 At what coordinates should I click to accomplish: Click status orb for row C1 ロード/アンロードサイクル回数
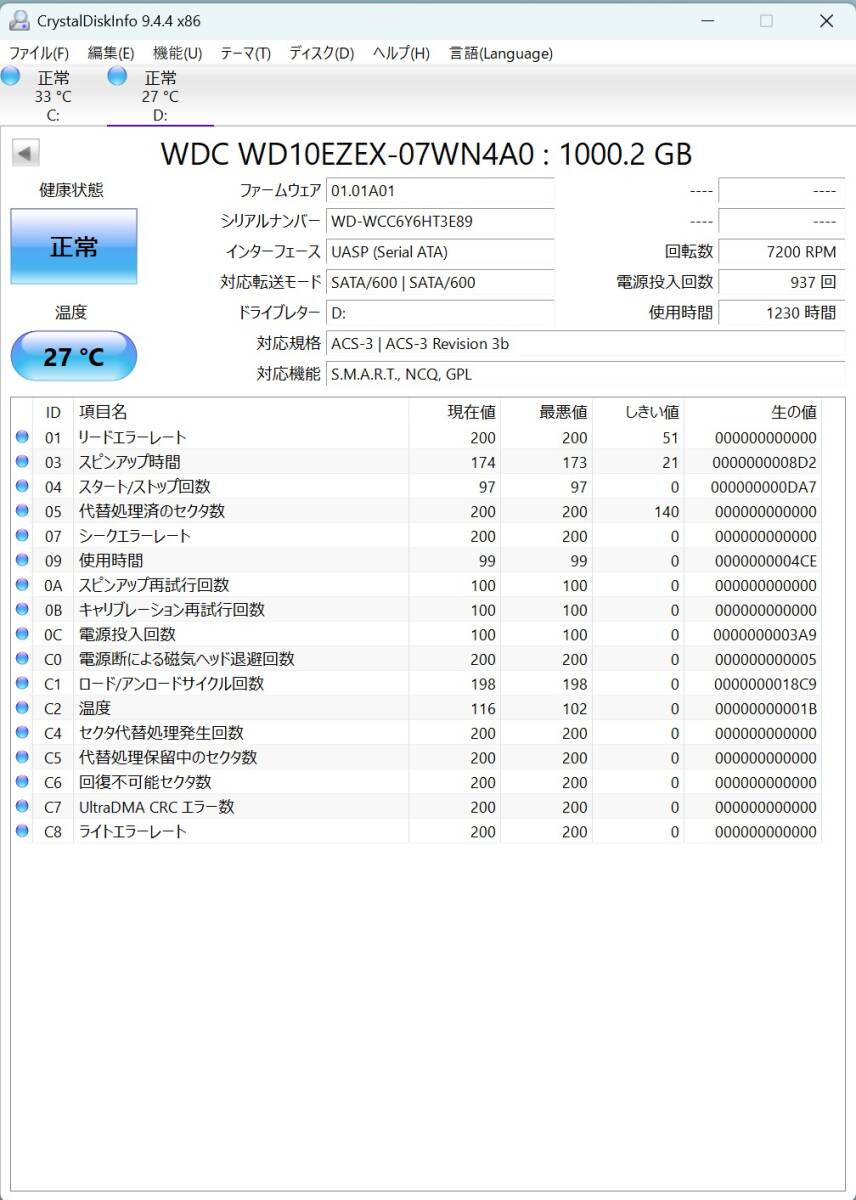click(22, 684)
